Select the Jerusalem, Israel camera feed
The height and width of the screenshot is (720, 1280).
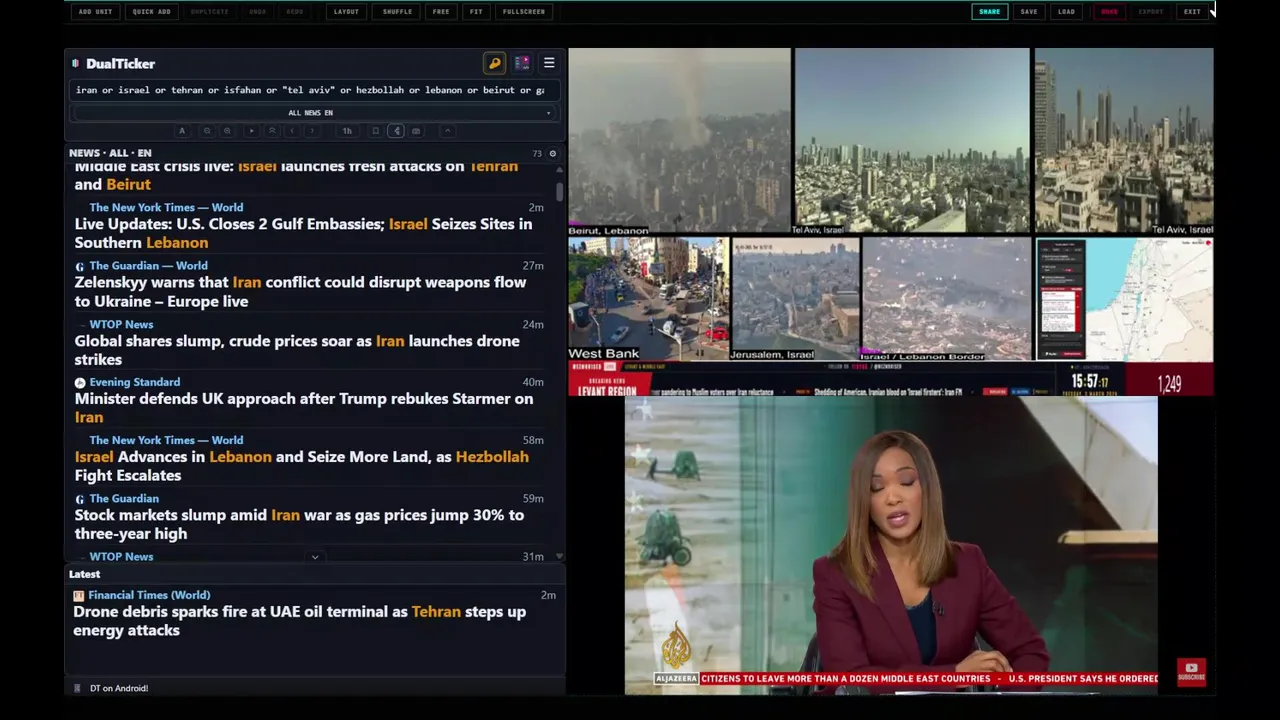[795, 299]
